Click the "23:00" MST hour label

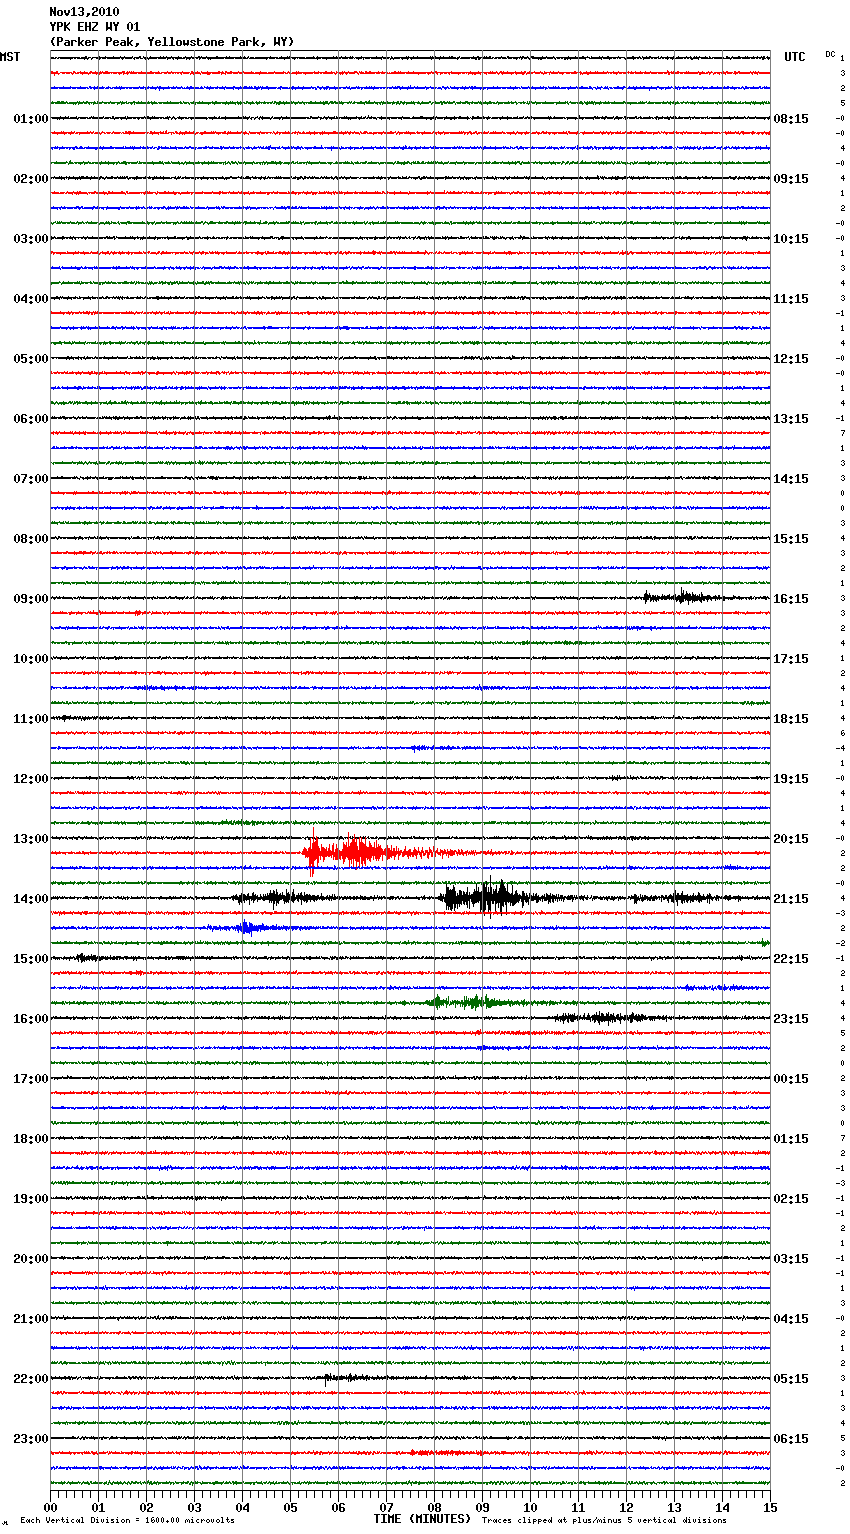pos(31,1439)
